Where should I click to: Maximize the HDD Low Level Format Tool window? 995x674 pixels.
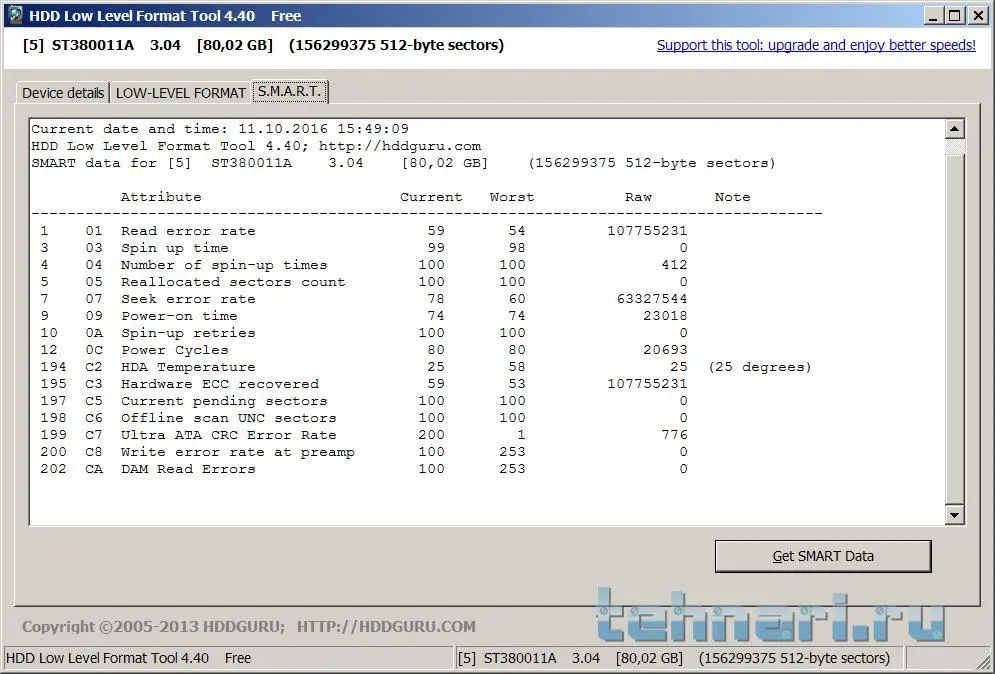tap(954, 16)
